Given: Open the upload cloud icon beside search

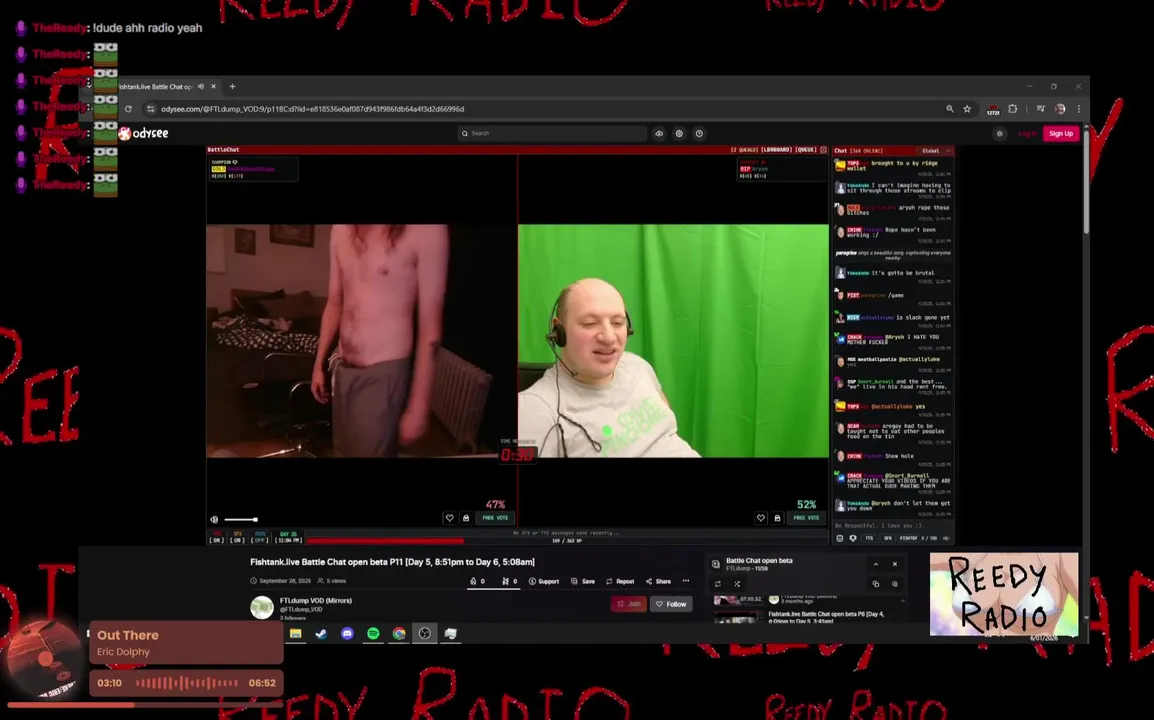Looking at the screenshot, I should coord(659,133).
